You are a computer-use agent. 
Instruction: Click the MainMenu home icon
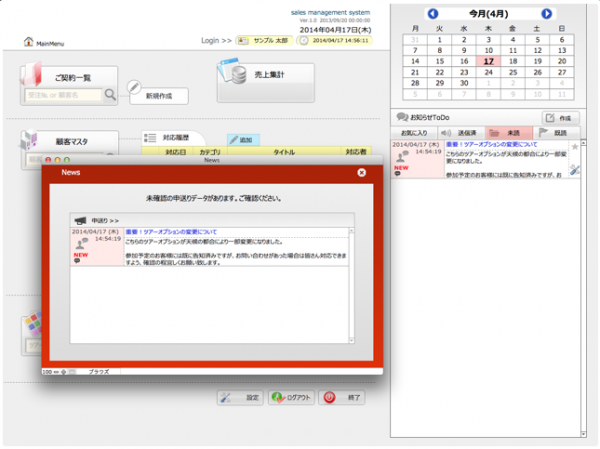28,41
